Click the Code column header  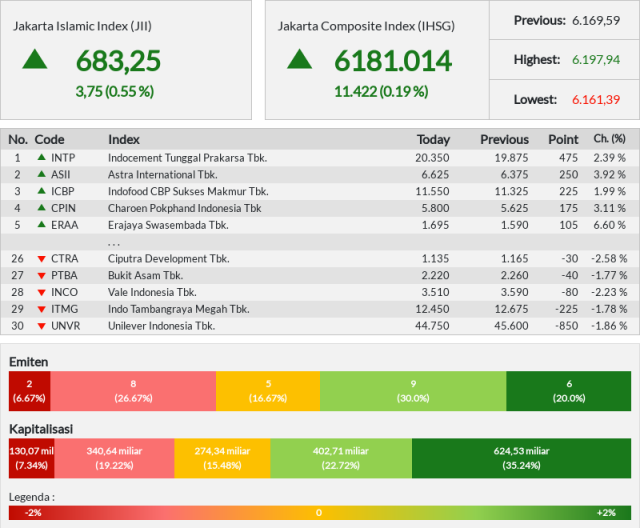[x=49, y=140]
